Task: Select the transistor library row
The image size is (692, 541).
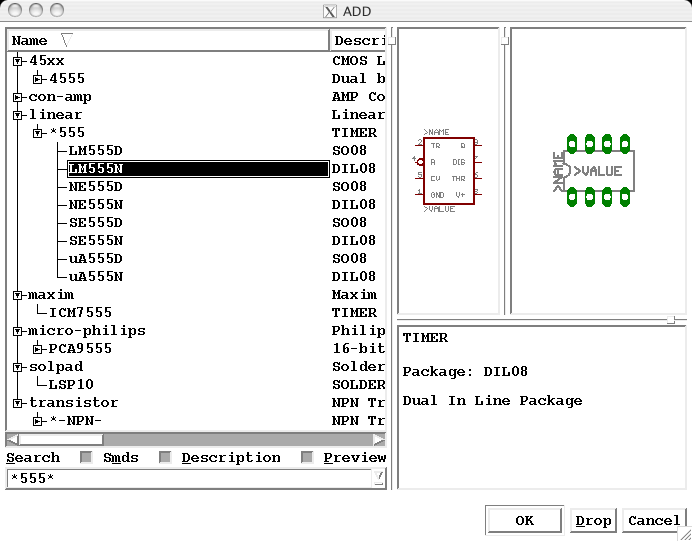Action: pos(73,403)
